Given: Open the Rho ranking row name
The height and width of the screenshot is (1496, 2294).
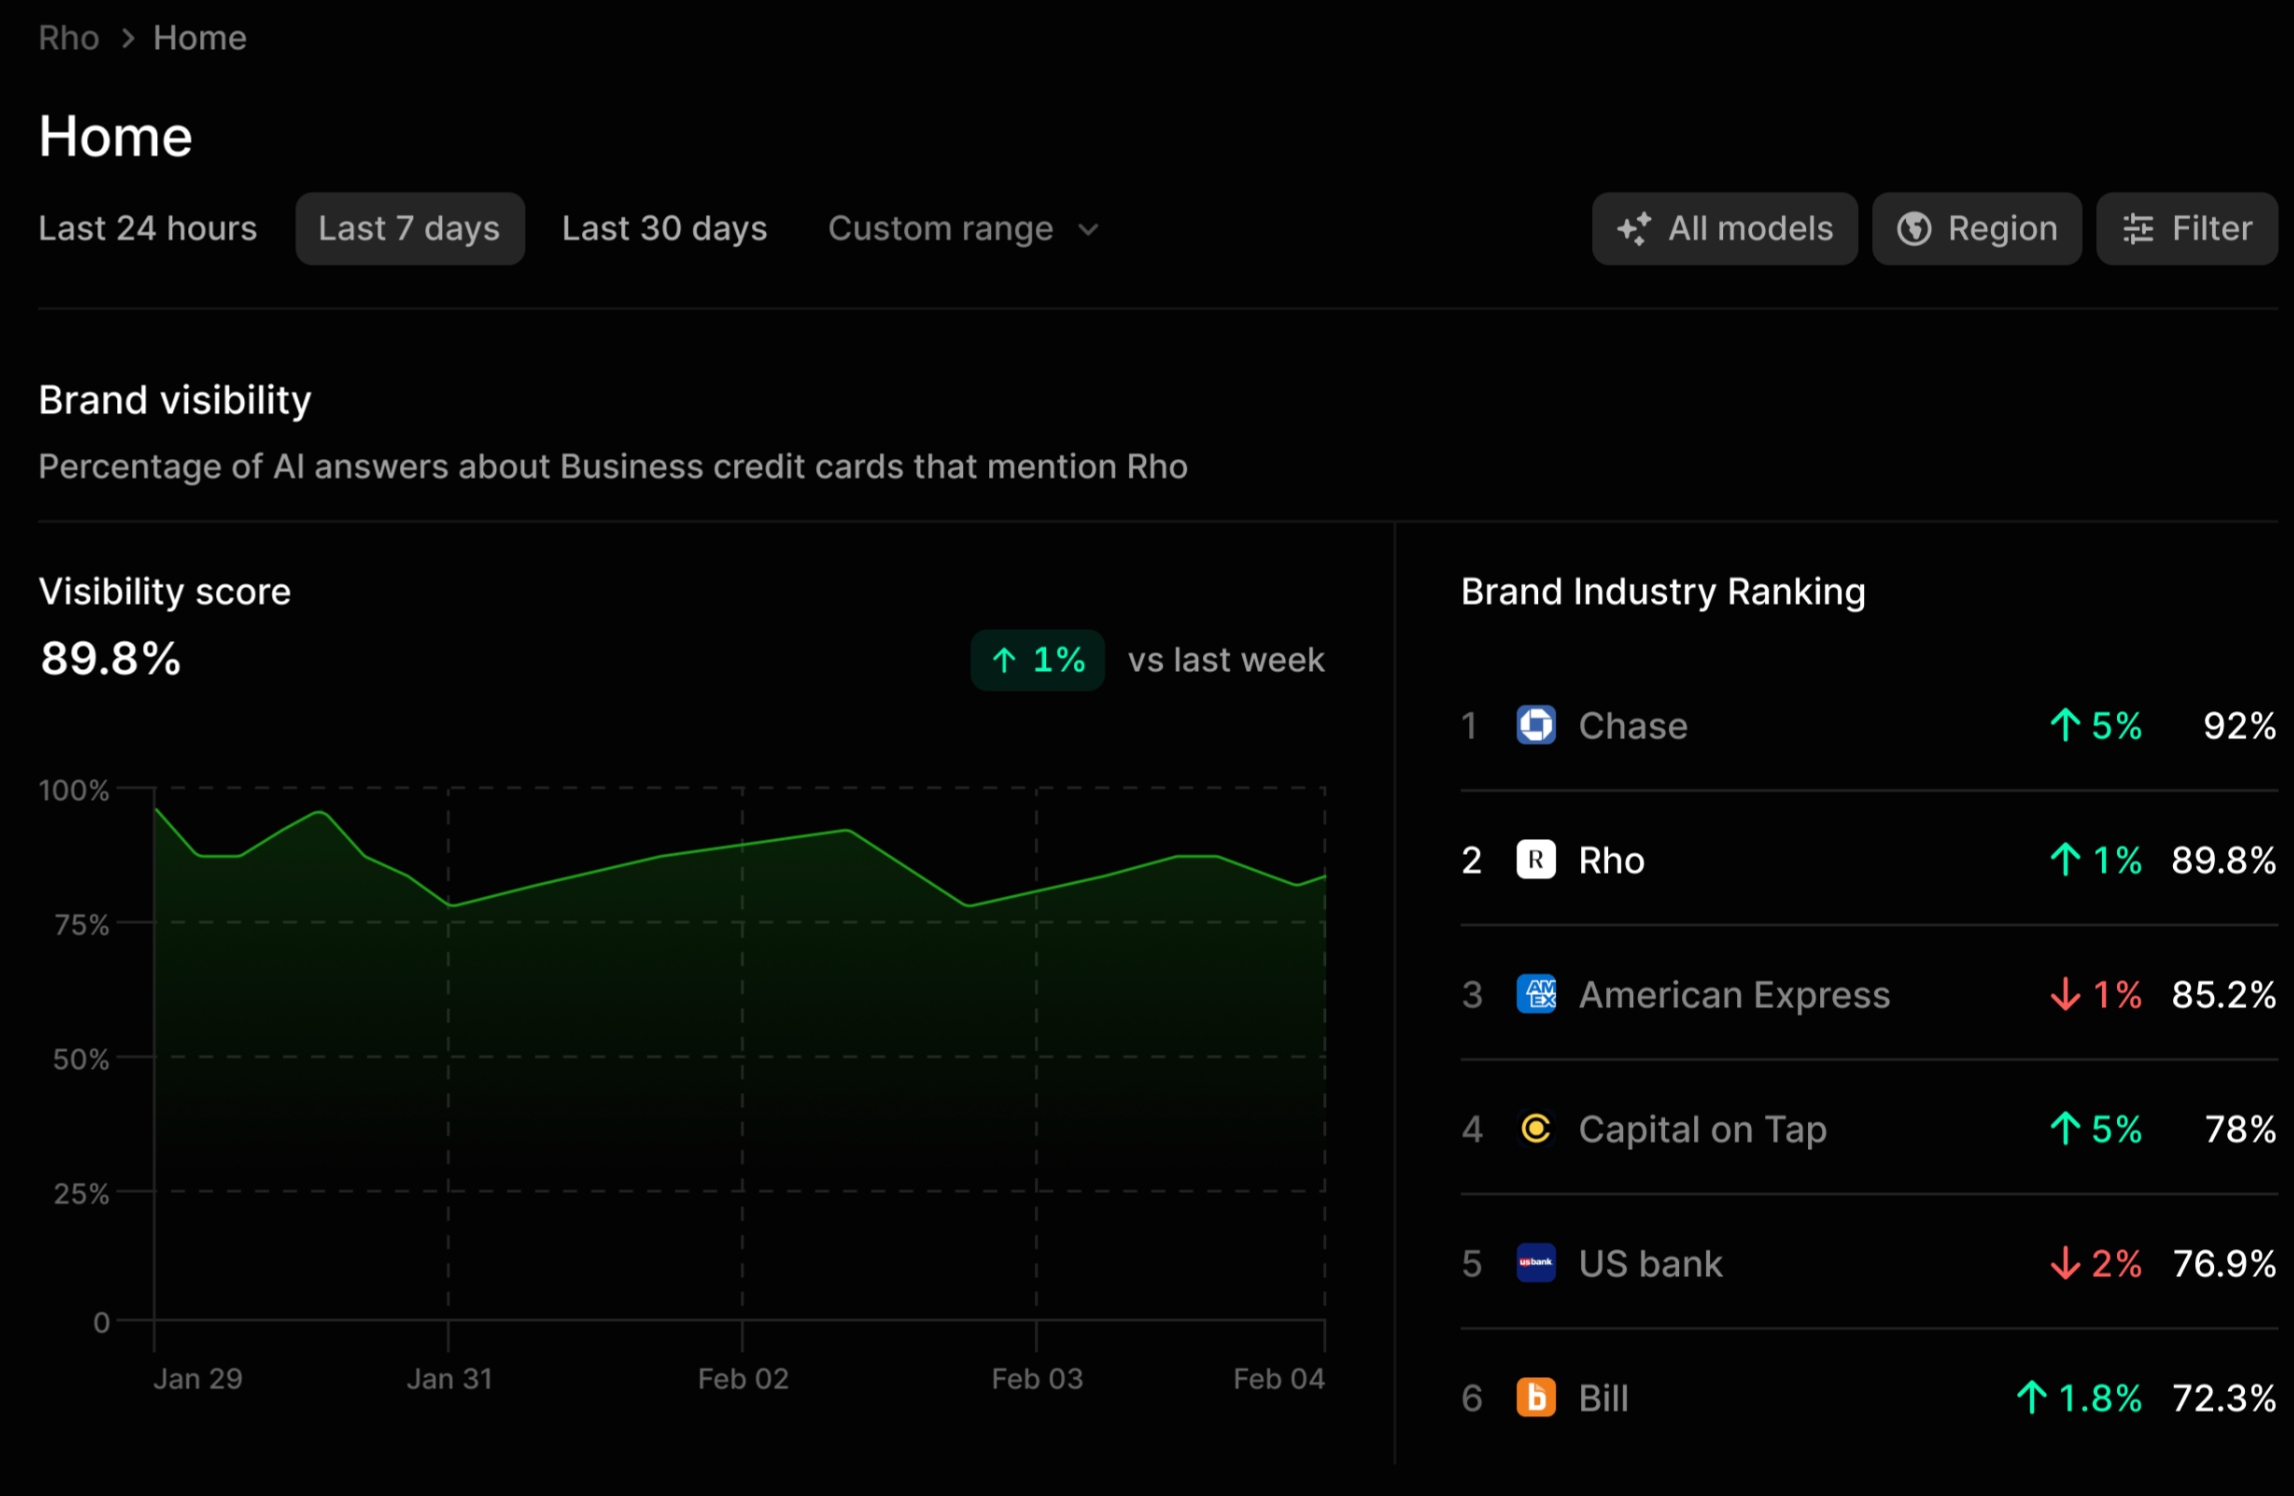Looking at the screenshot, I should 1611,860.
